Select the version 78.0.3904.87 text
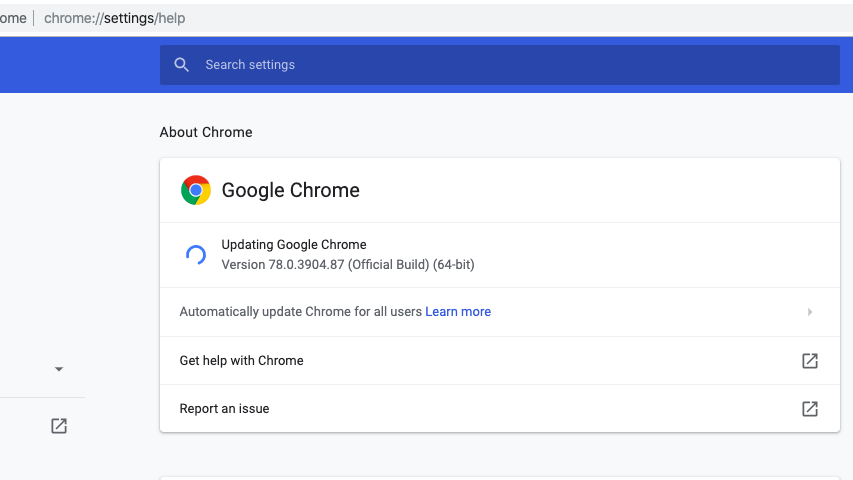The height and width of the screenshot is (480, 853). pyautogui.click(x=348, y=264)
